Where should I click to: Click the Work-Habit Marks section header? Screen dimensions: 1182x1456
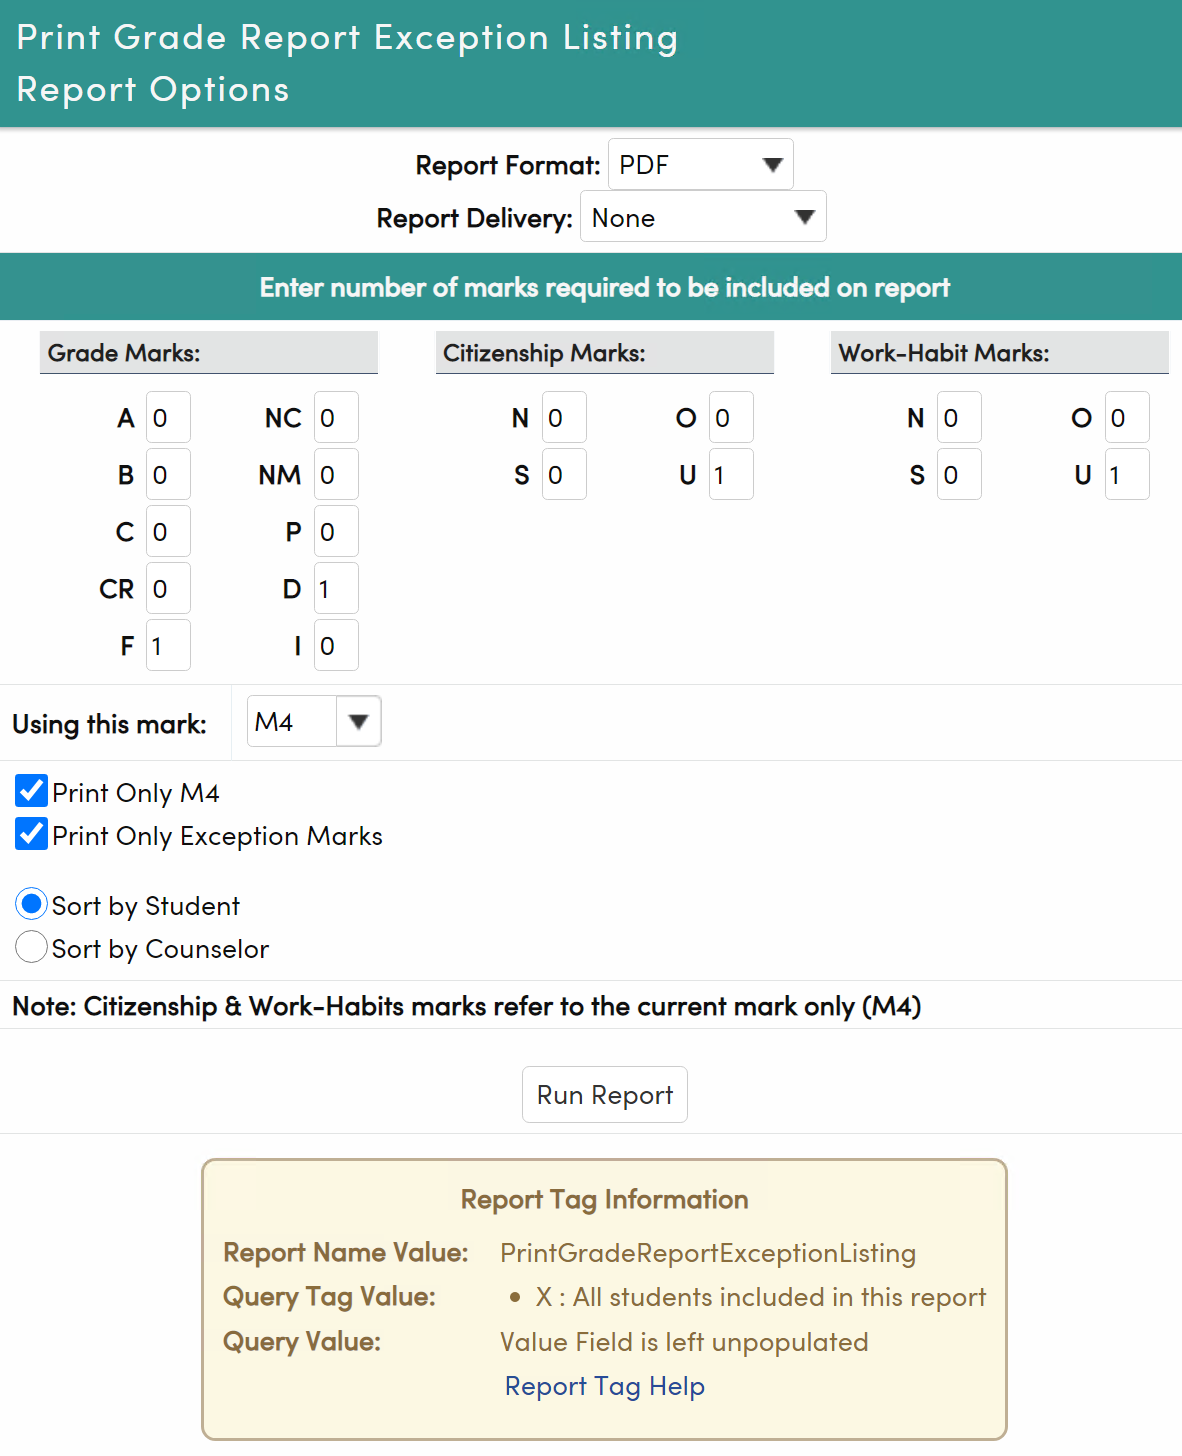tap(1000, 352)
